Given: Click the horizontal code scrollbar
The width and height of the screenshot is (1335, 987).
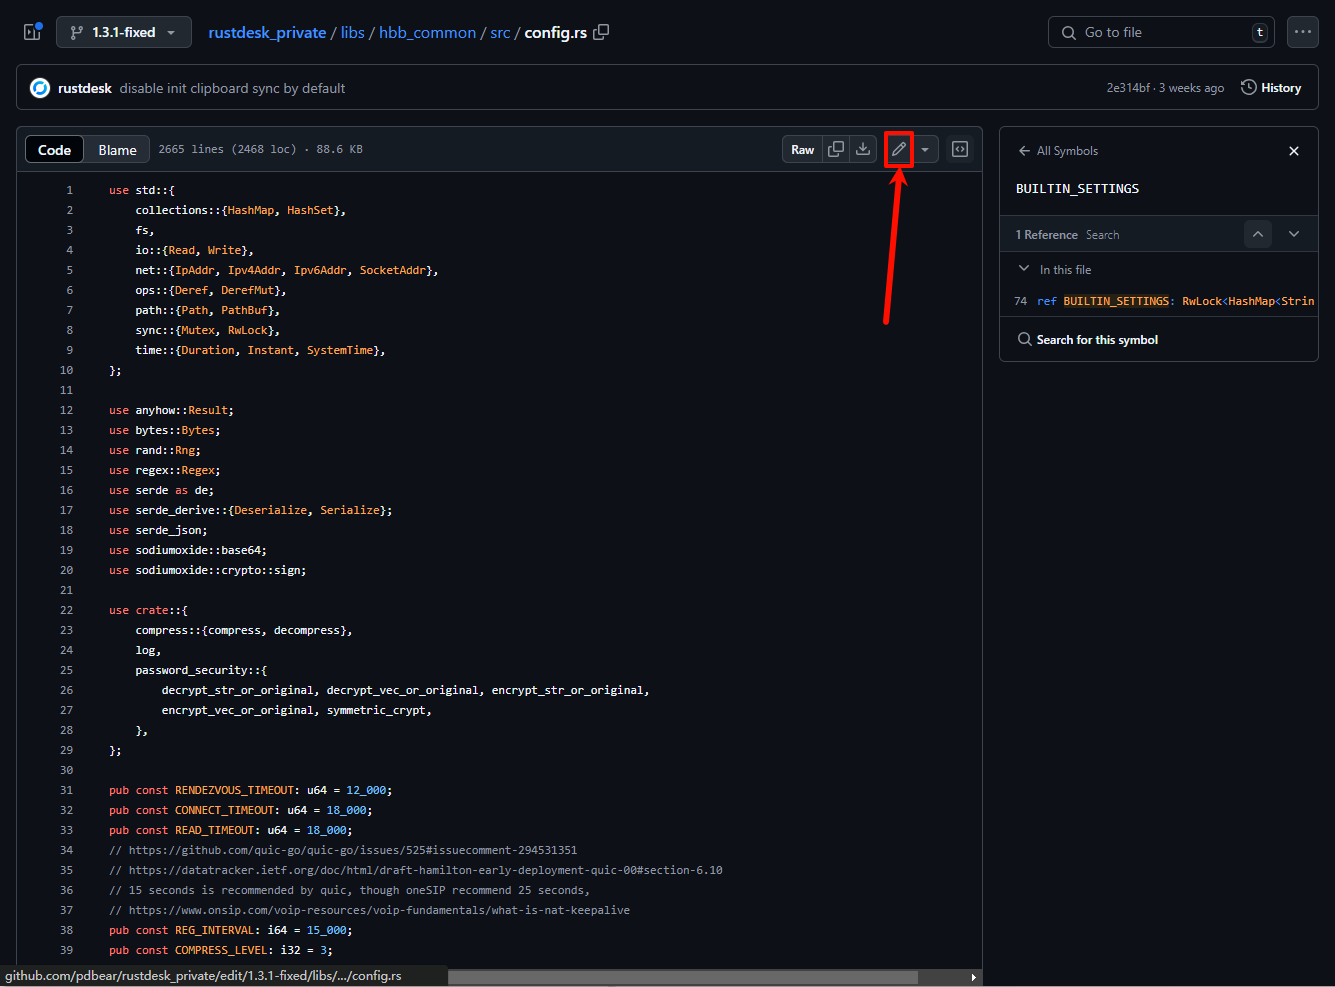Looking at the screenshot, I should click(x=682, y=977).
